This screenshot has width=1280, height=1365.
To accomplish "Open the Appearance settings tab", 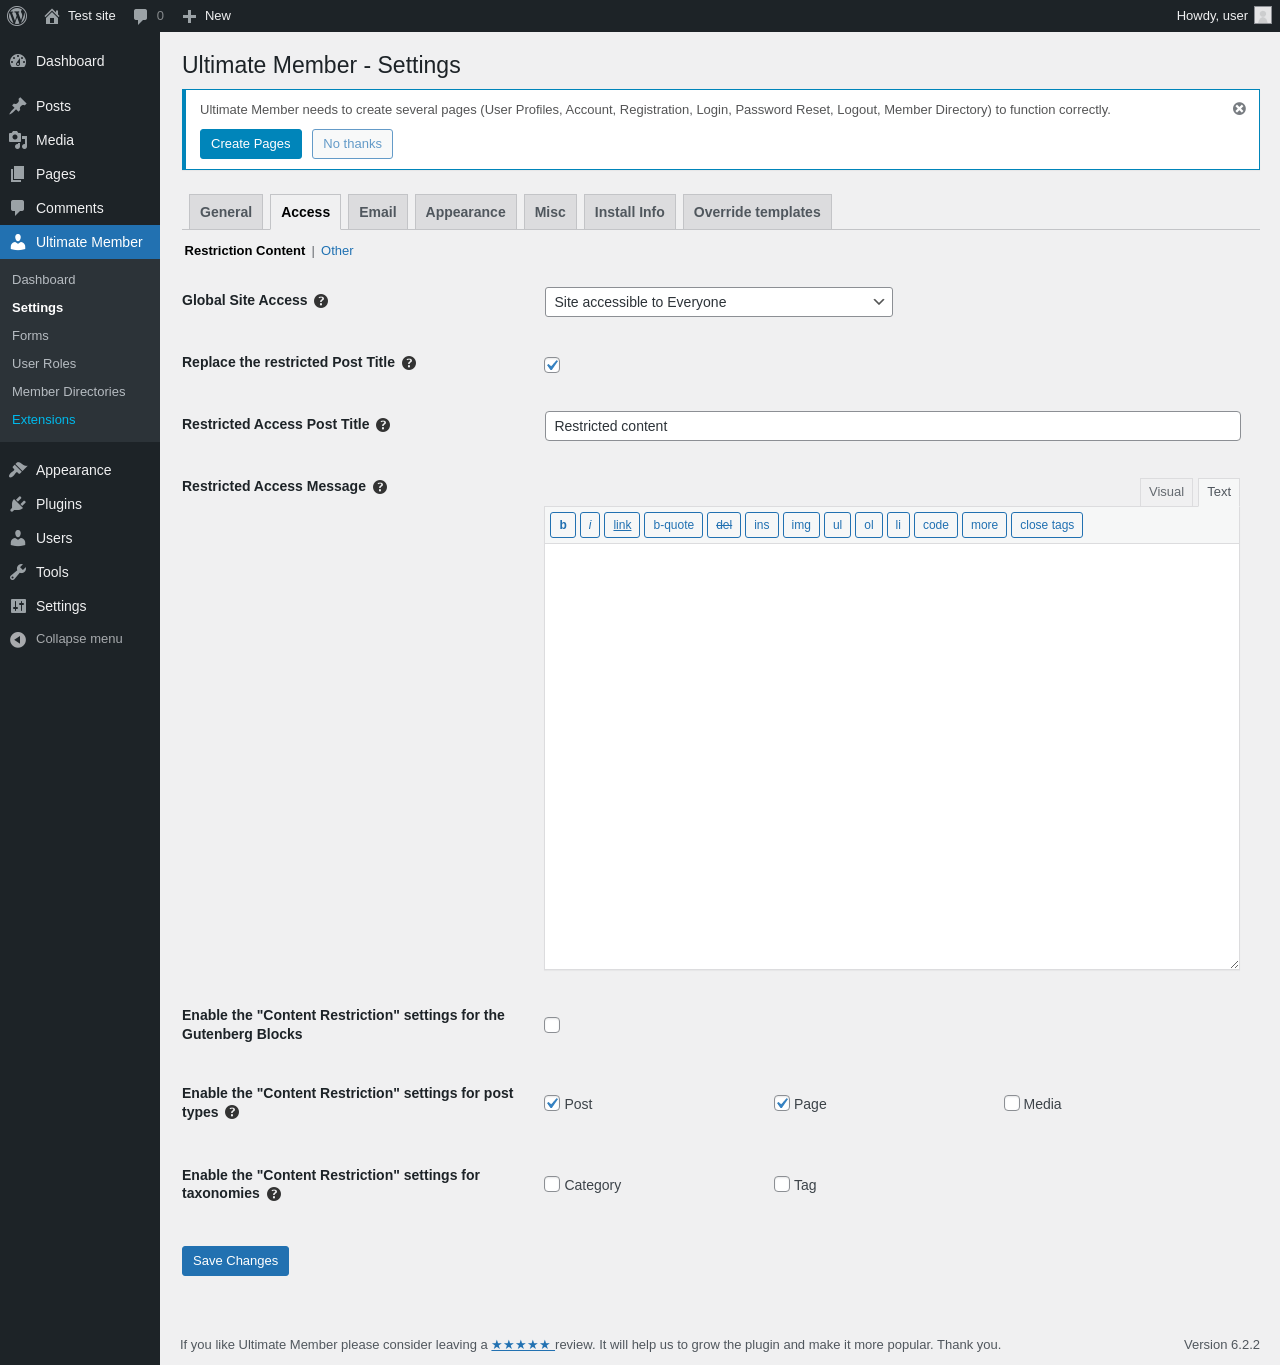I will [x=466, y=212].
